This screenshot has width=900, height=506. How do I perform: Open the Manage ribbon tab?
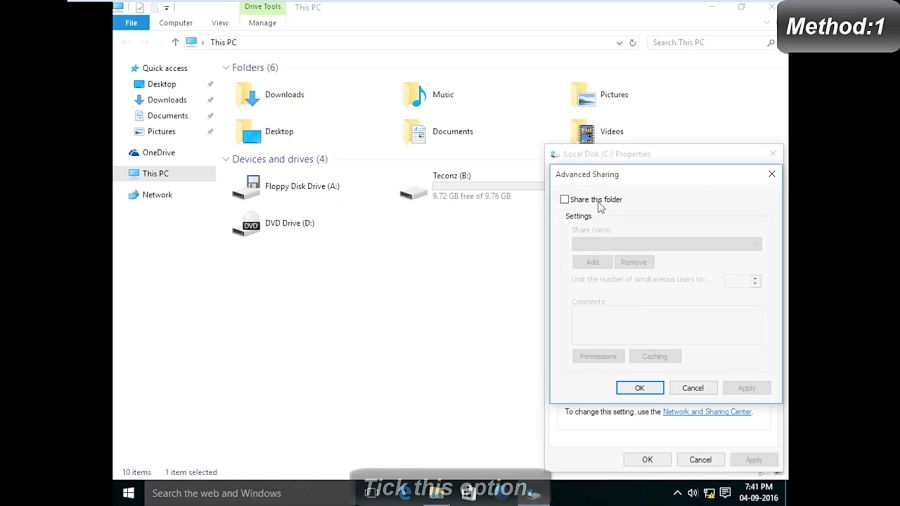(x=262, y=23)
